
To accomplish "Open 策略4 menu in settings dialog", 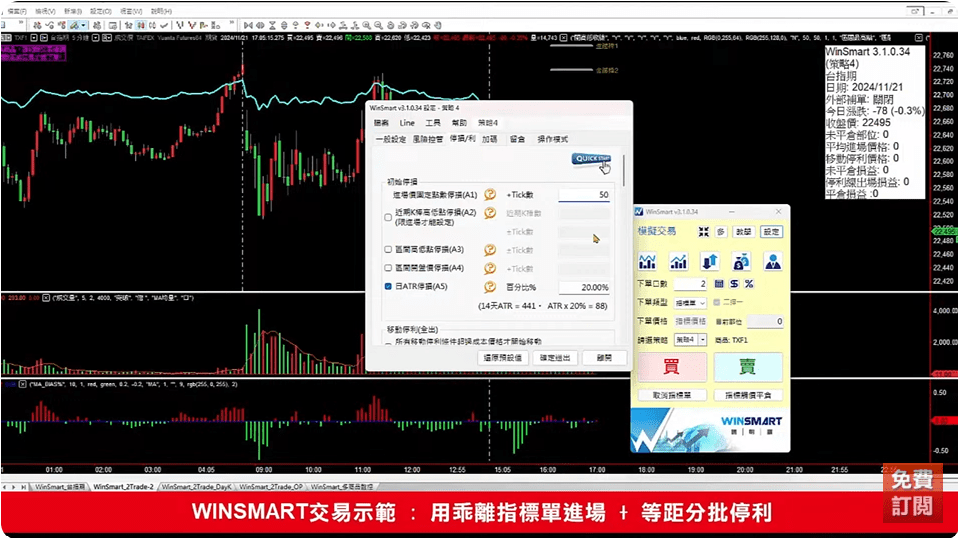I will 488,123.
